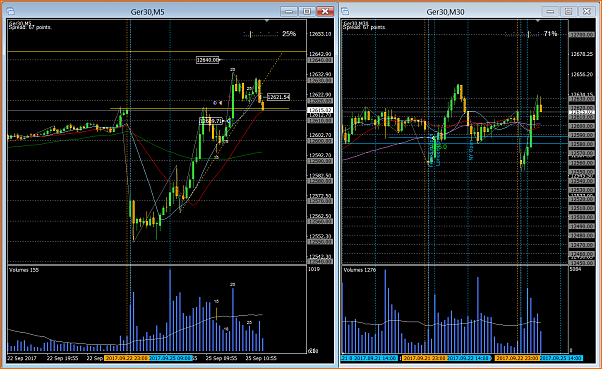Minimize the Ger30,M30 chart window
Image resolution: width=602 pixels, height=369 pixels.
[x=550, y=12]
